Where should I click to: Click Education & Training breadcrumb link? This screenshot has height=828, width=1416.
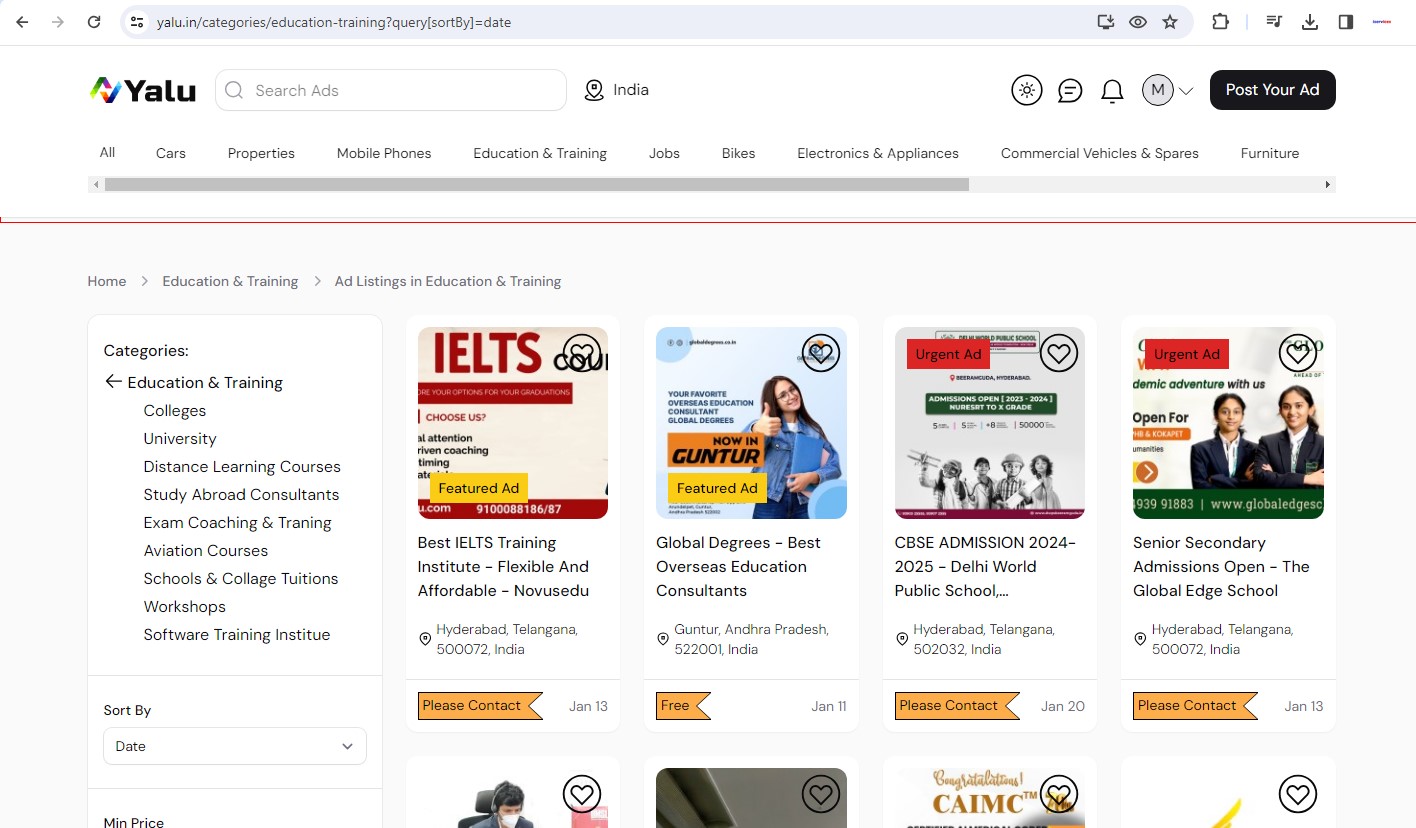click(230, 281)
